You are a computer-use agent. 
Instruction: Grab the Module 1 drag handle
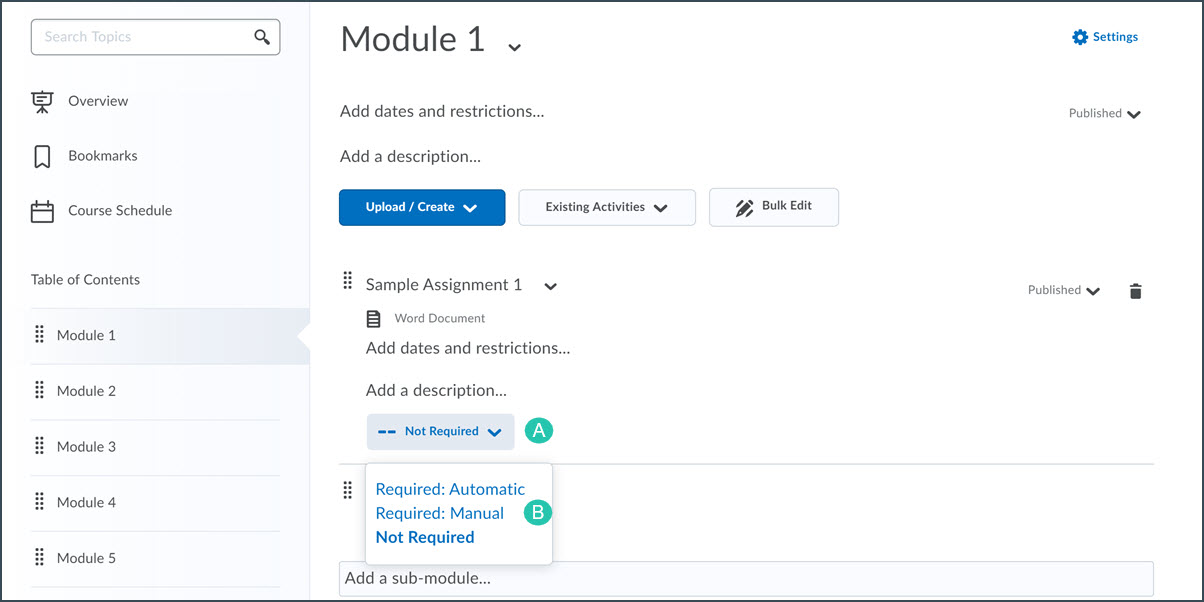40,334
